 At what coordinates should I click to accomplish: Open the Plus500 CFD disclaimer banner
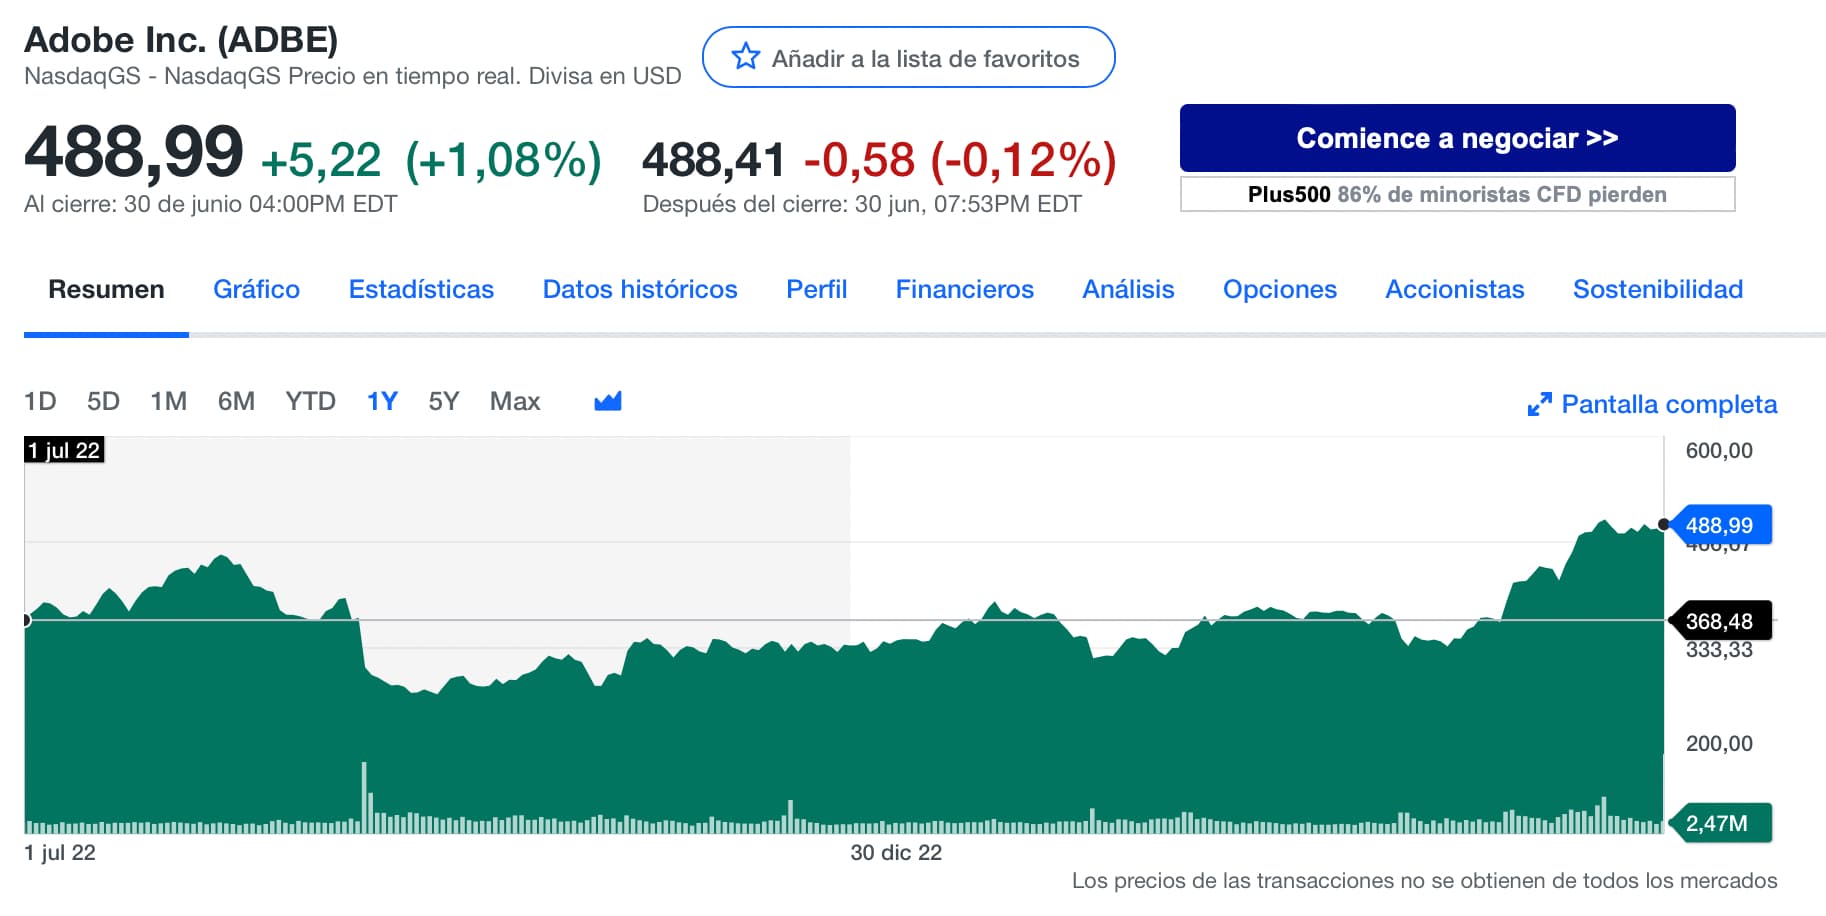pyautogui.click(x=1457, y=194)
